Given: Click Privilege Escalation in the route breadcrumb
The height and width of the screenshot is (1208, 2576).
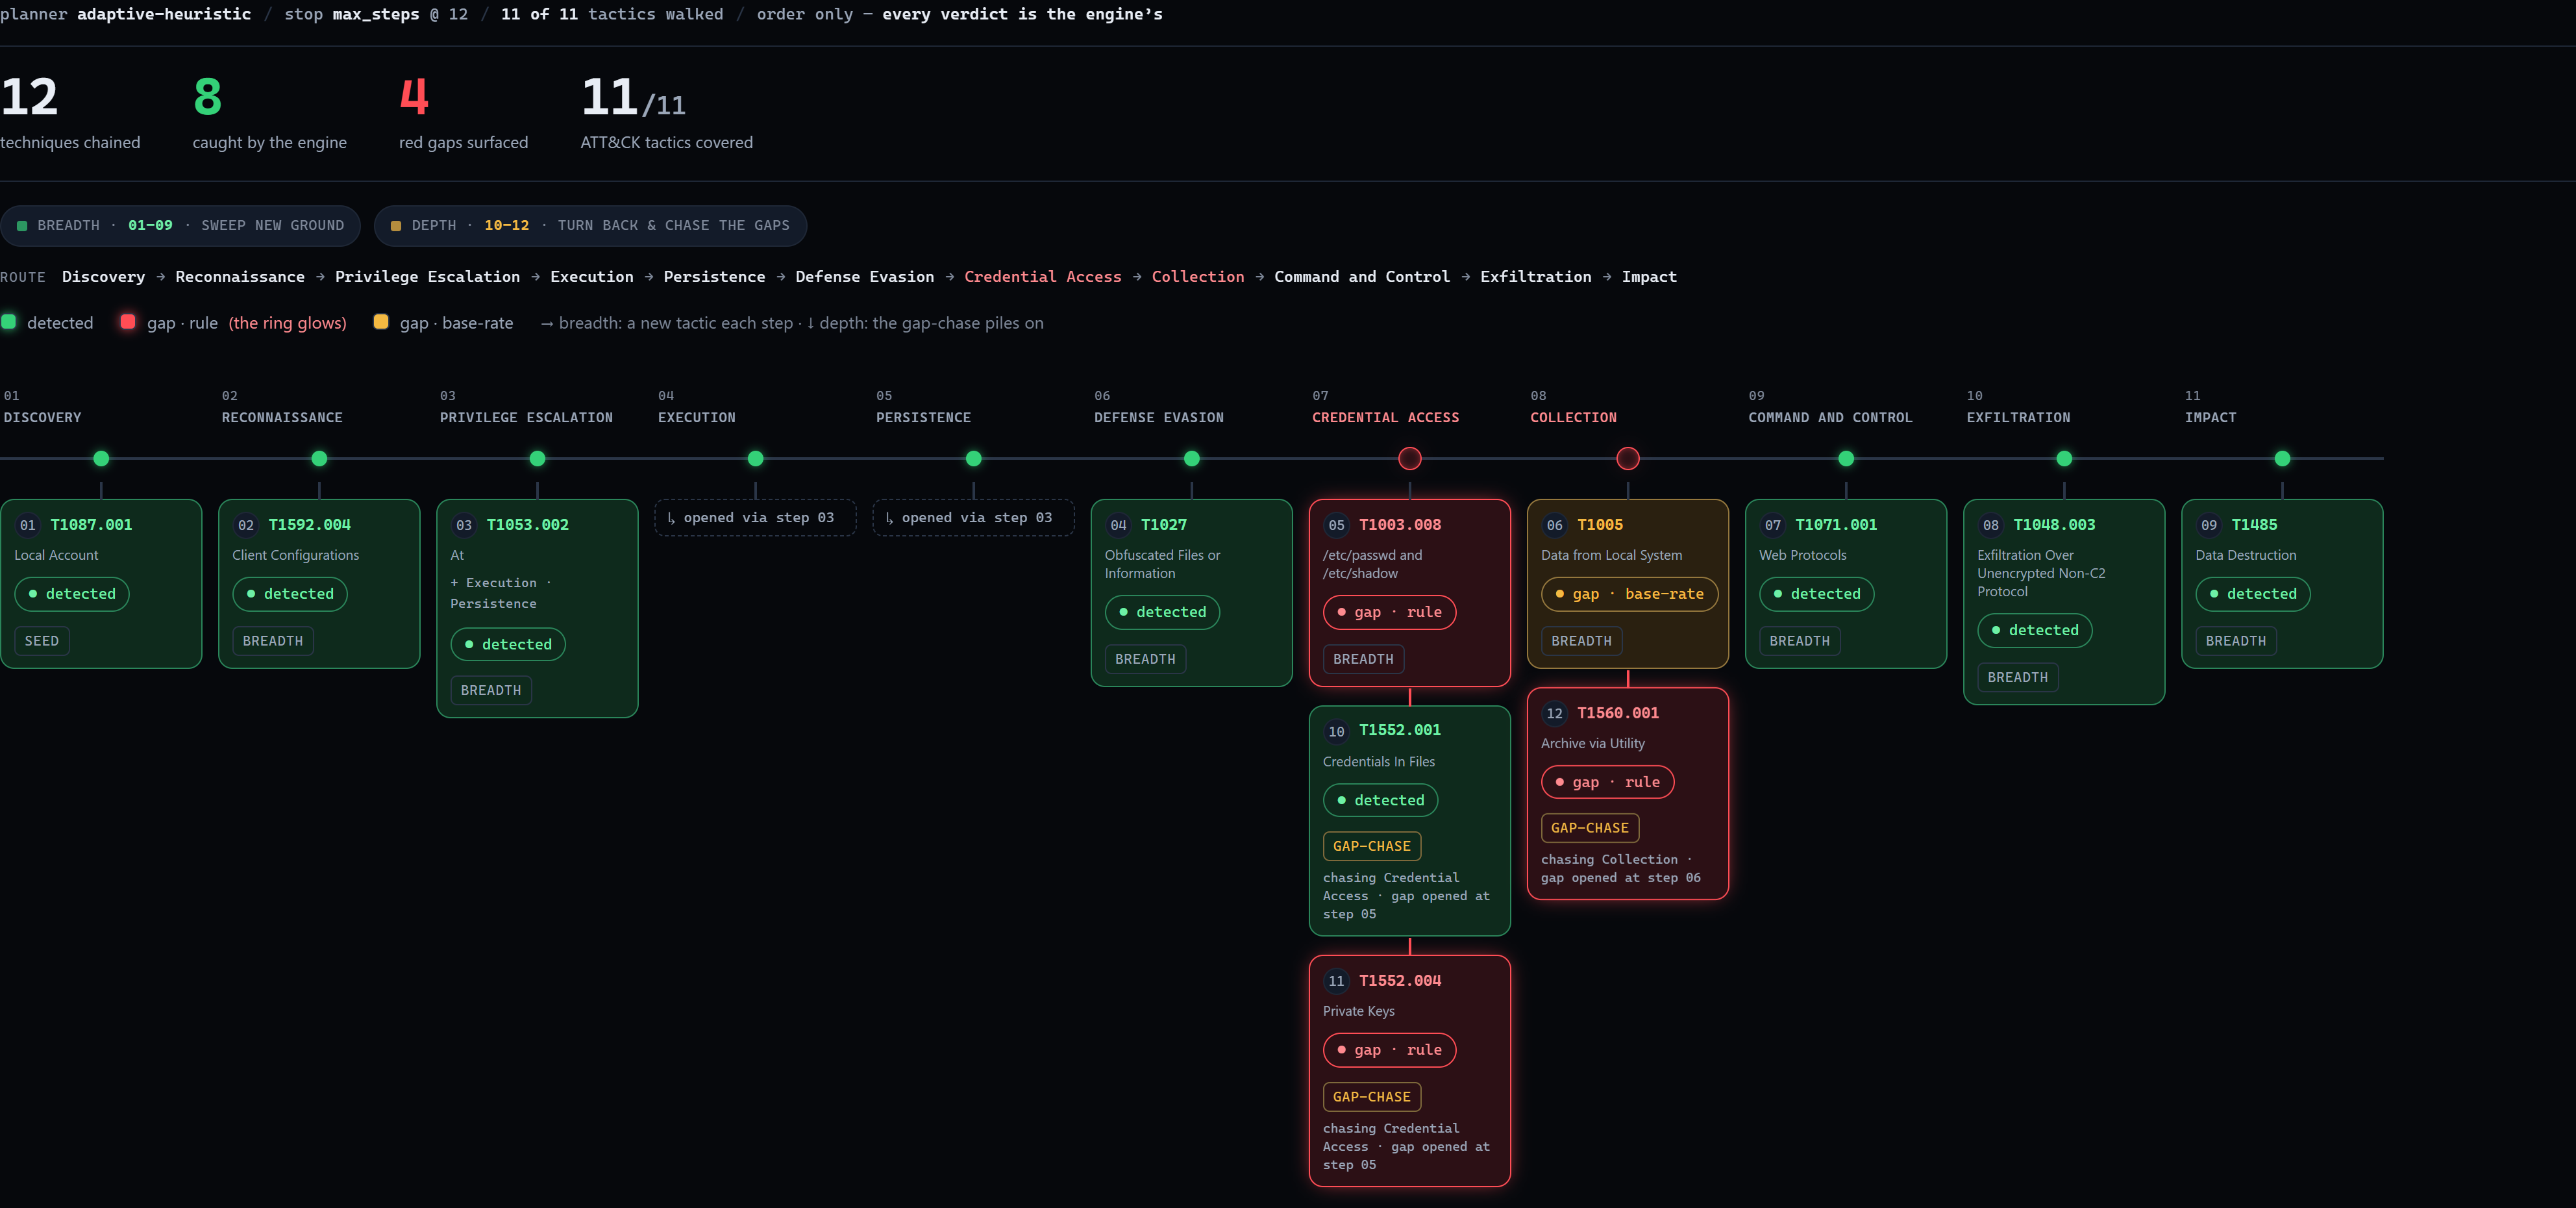Looking at the screenshot, I should (x=427, y=277).
